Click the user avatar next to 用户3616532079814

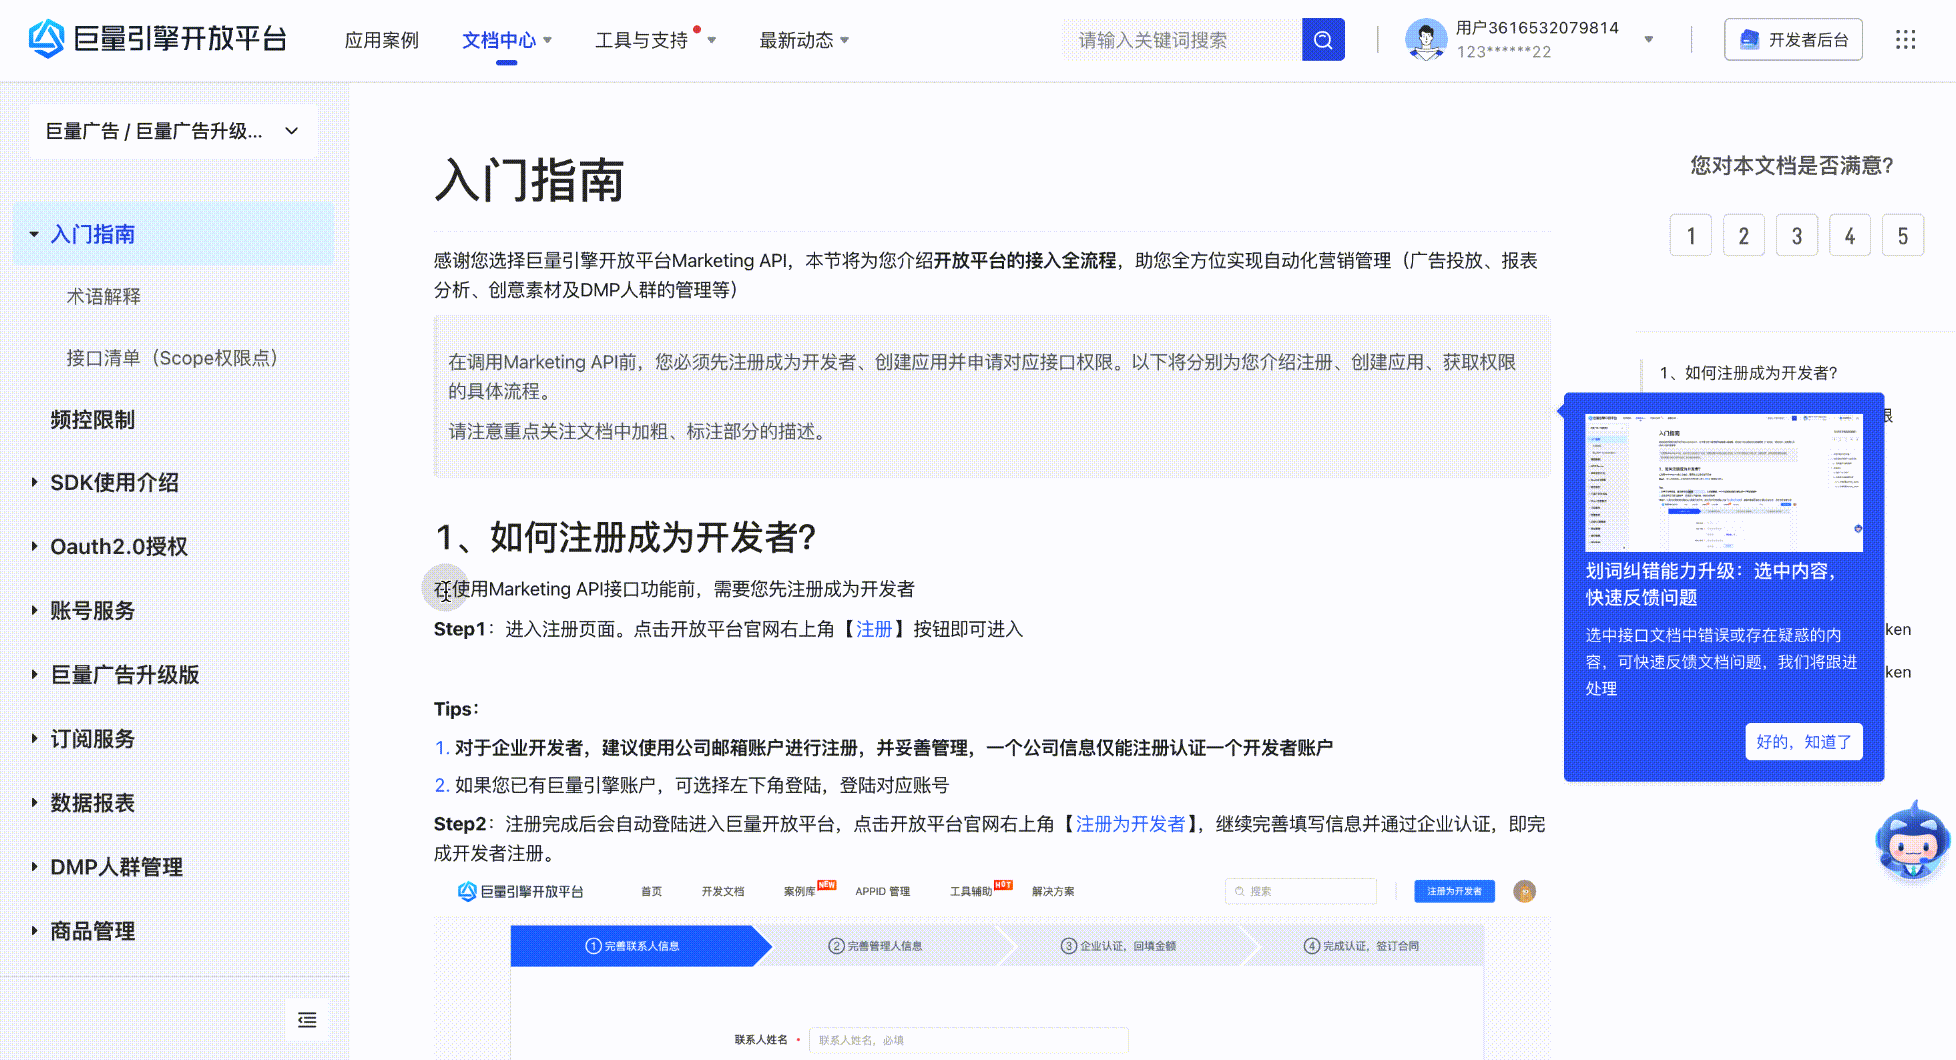tap(1425, 39)
